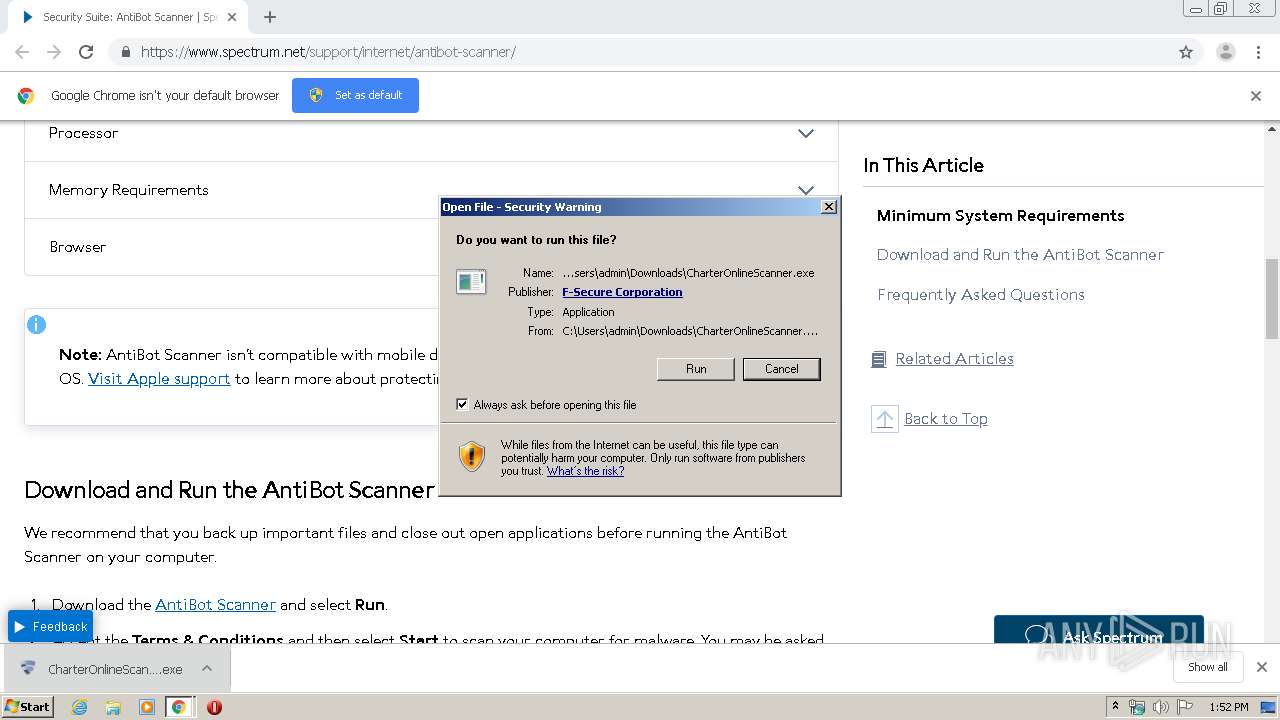The image size is (1280, 720).
Task: Click the browser back arrow
Action: (x=22, y=52)
